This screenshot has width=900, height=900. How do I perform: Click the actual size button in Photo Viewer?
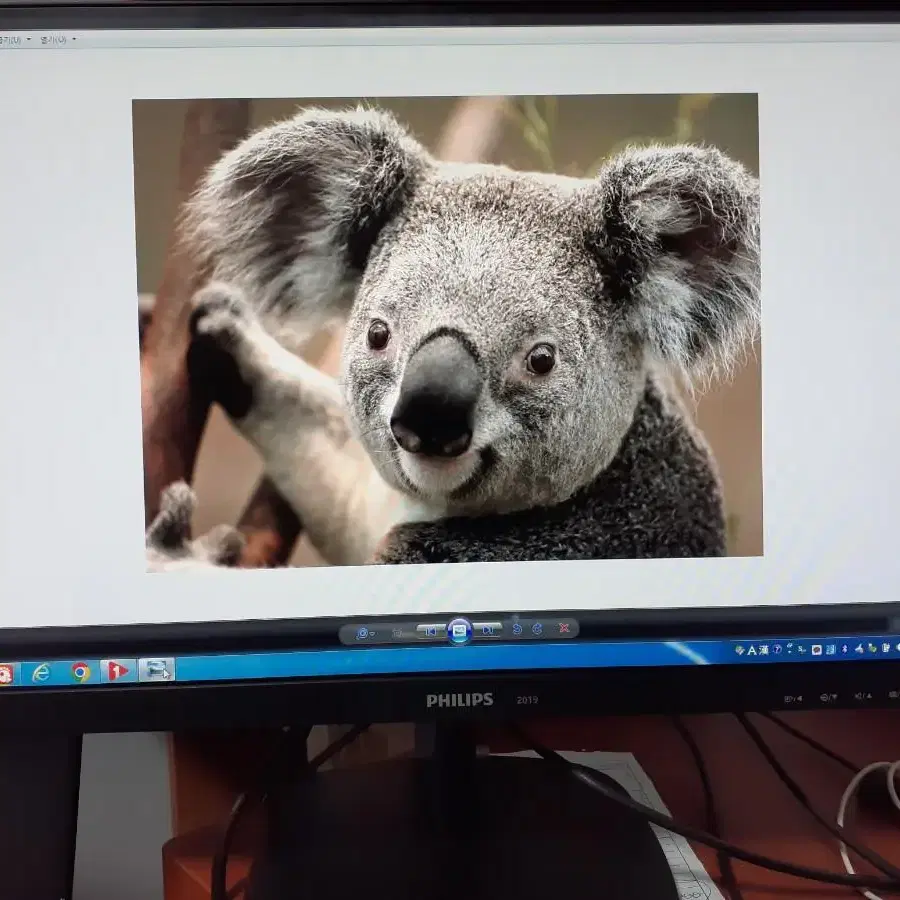(397, 633)
